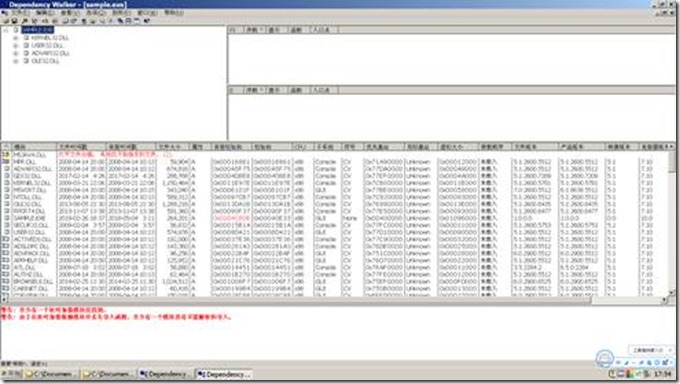Select MPR.DLL name in module list
The image size is (680, 384).
tap(24, 161)
